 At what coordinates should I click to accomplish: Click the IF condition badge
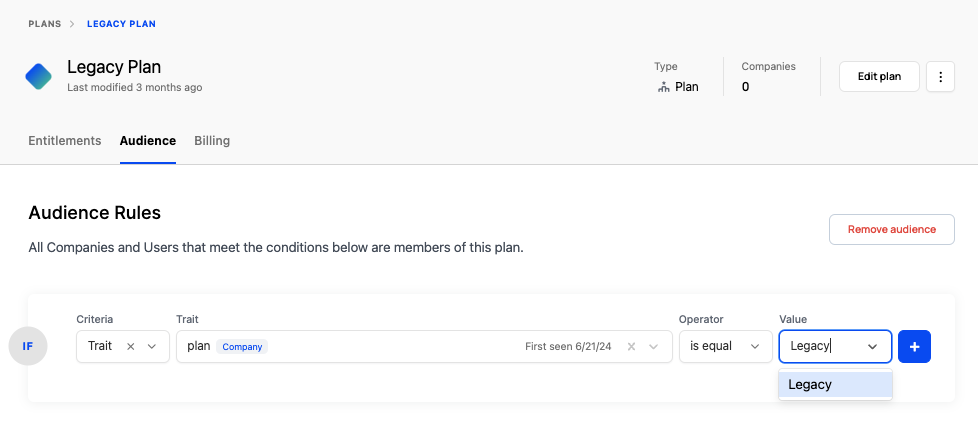pos(28,346)
